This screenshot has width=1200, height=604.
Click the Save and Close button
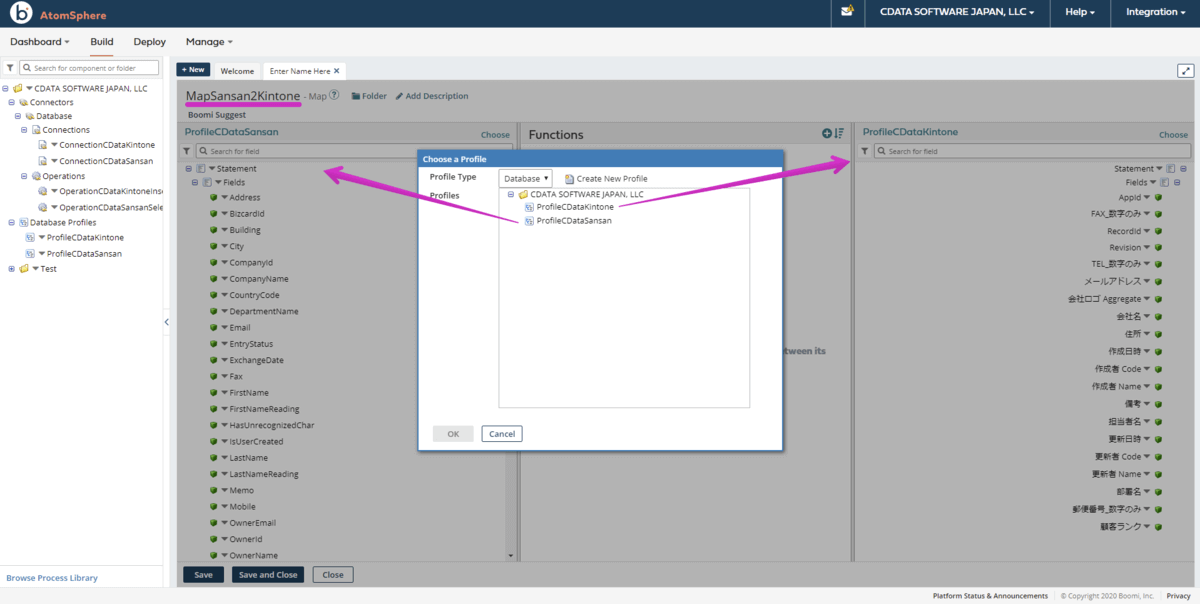click(x=267, y=575)
